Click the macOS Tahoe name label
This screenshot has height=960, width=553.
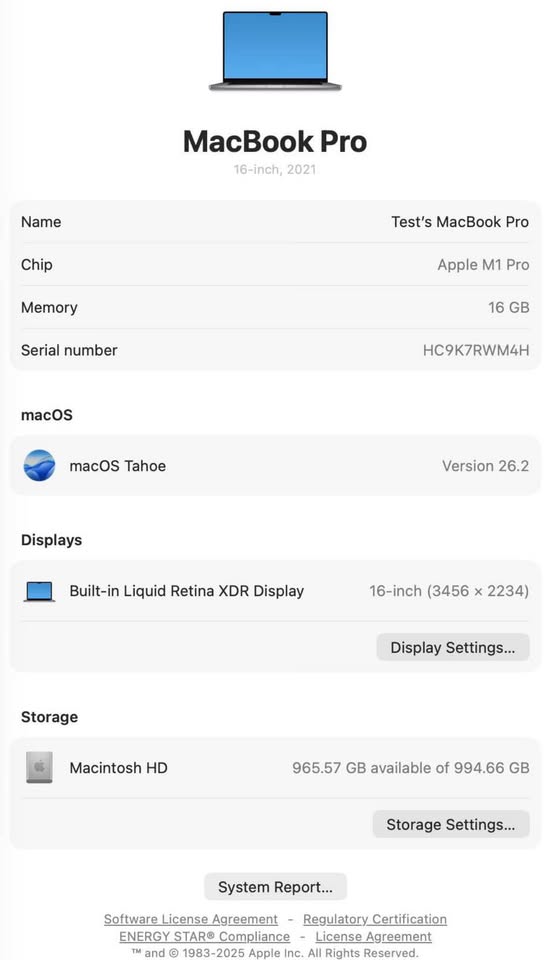pos(118,466)
